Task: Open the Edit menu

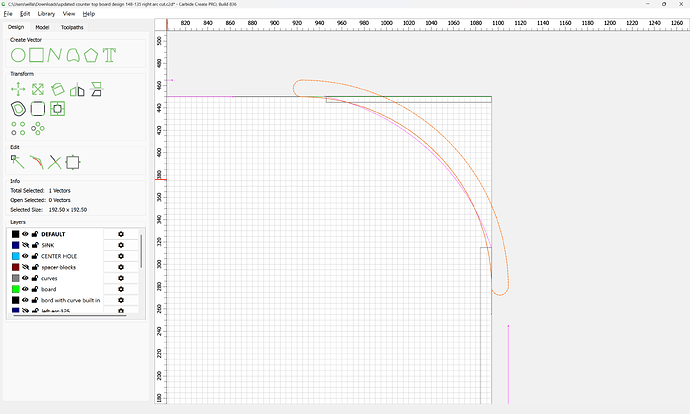Action: [x=25, y=14]
